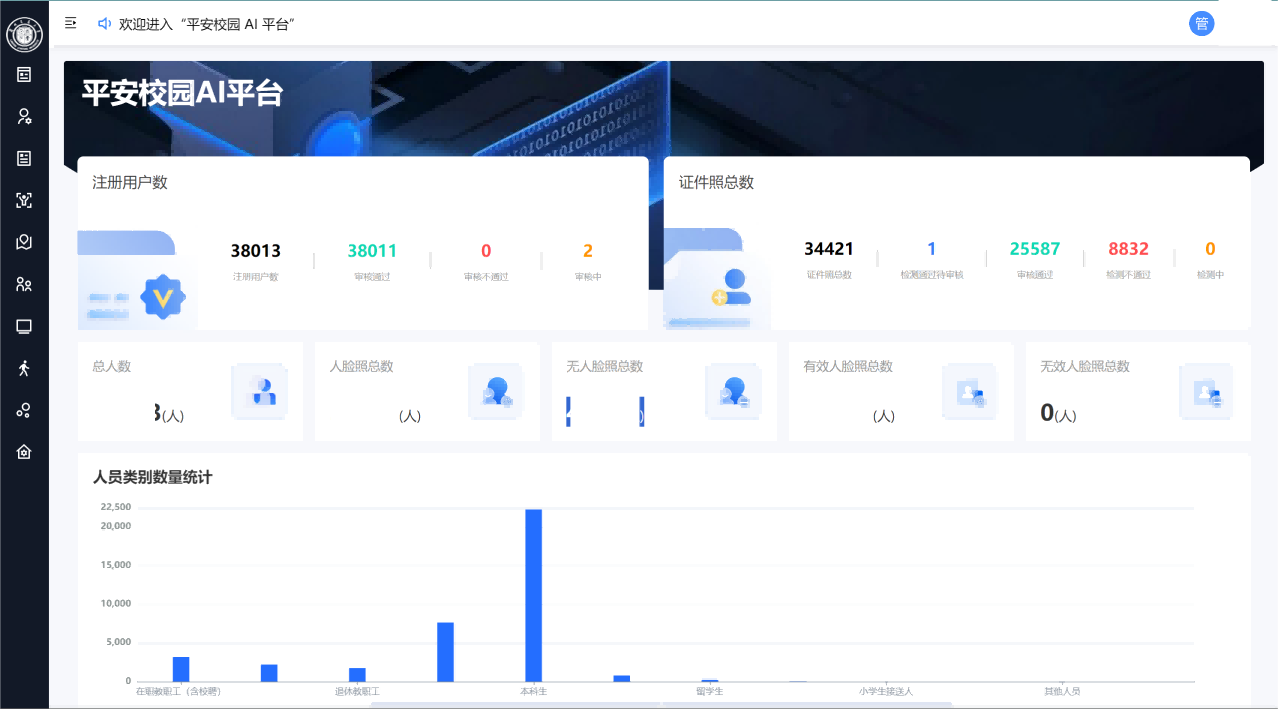Open the monitor screen icon in sidebar
The width and height of the screenshot is (1278, 709).
click(x=24, y=327)
